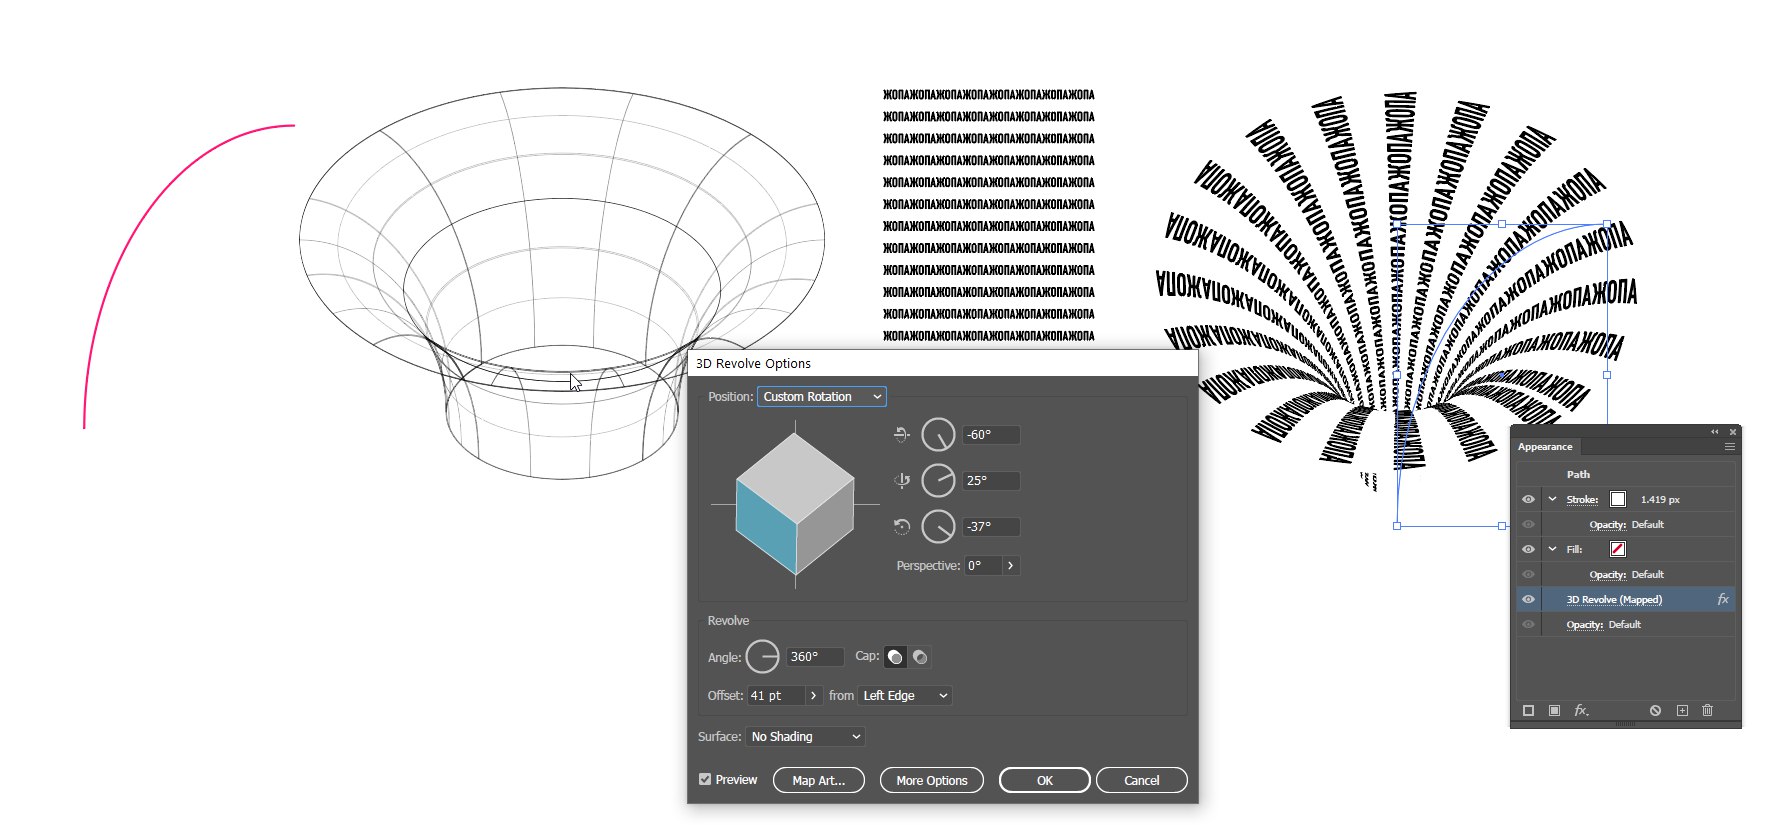Screen dimensions: 1775x832
Task: Collapse the Appearance panel with double arrows
Action: point(1714,432)
